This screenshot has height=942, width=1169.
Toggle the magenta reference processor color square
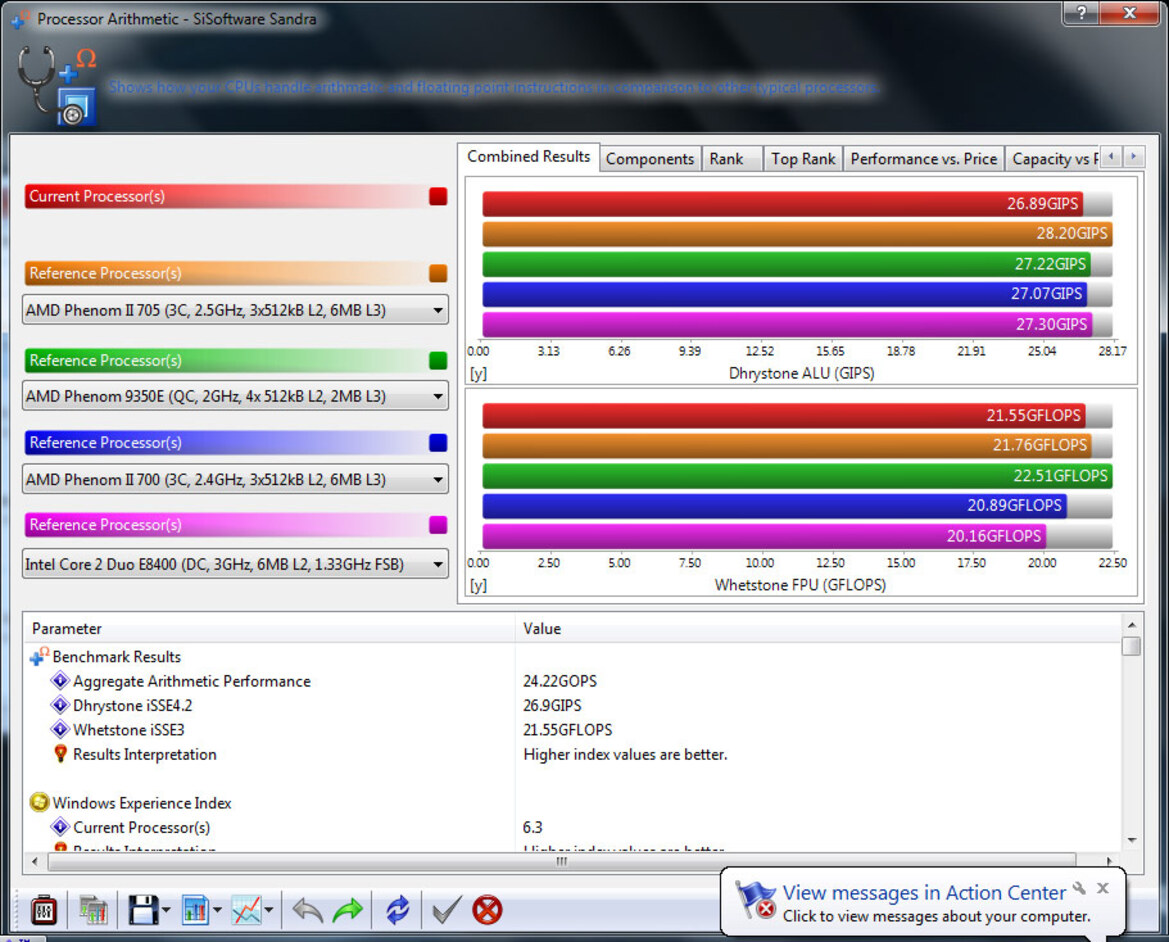[x=438, y=525]
